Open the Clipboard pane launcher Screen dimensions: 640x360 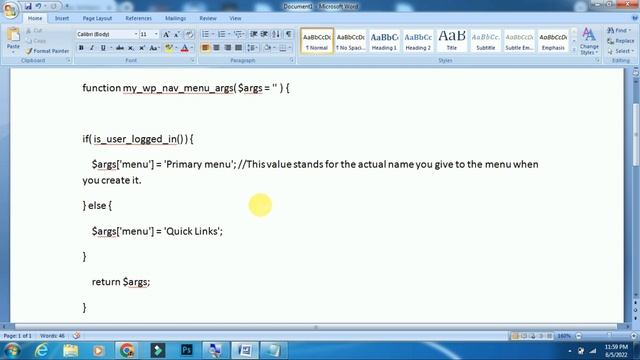click(68, 60)
